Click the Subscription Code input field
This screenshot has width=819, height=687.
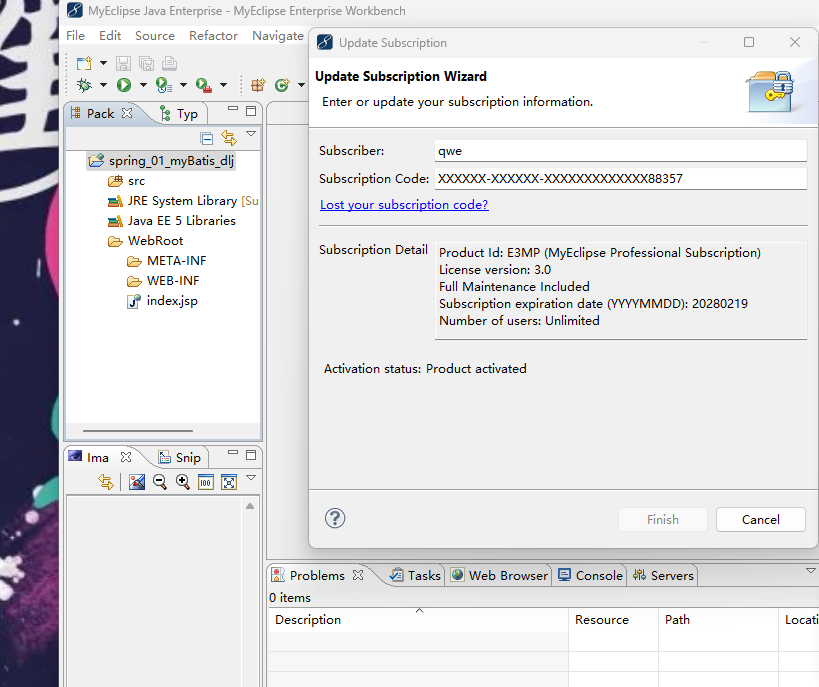pyautogui.click(x=621, y=179)
